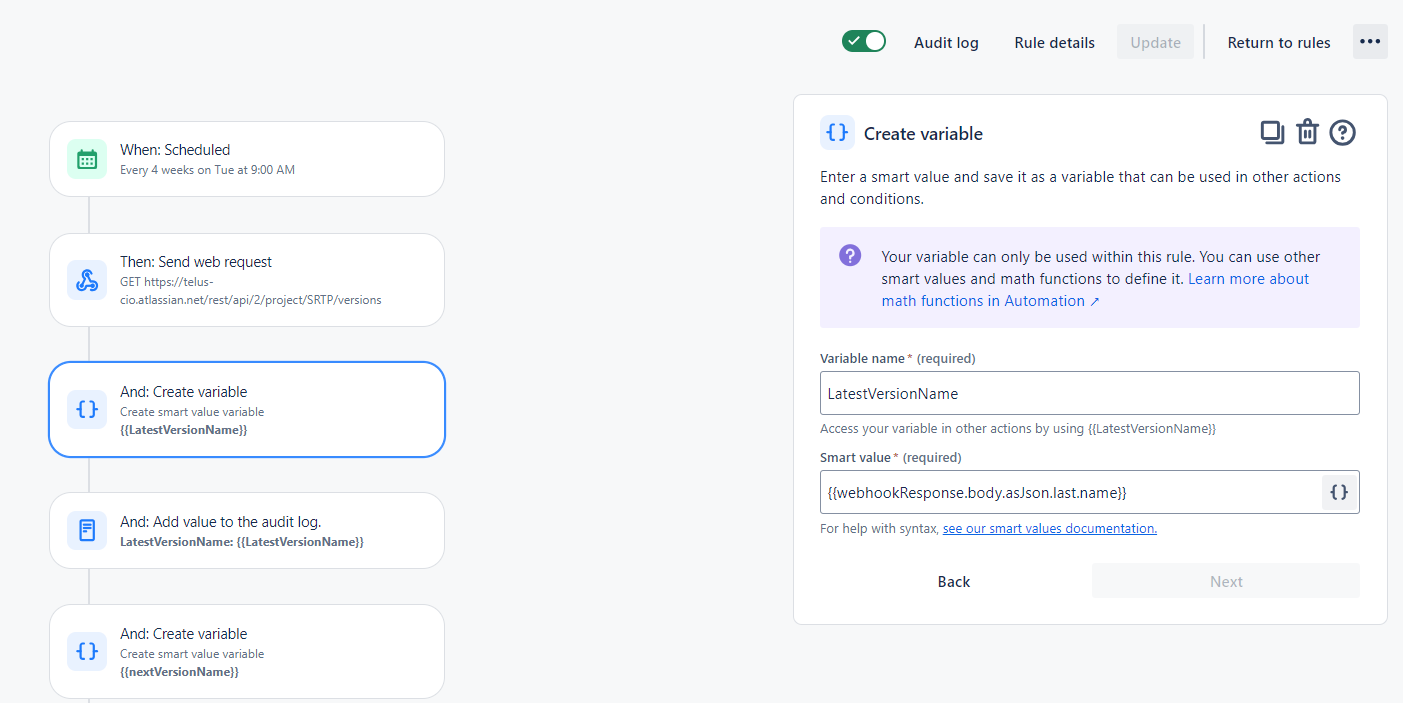This screenshot has height=703, width=1403.
Task: Click the audit log document icon
Action: (x=87, y=530)
